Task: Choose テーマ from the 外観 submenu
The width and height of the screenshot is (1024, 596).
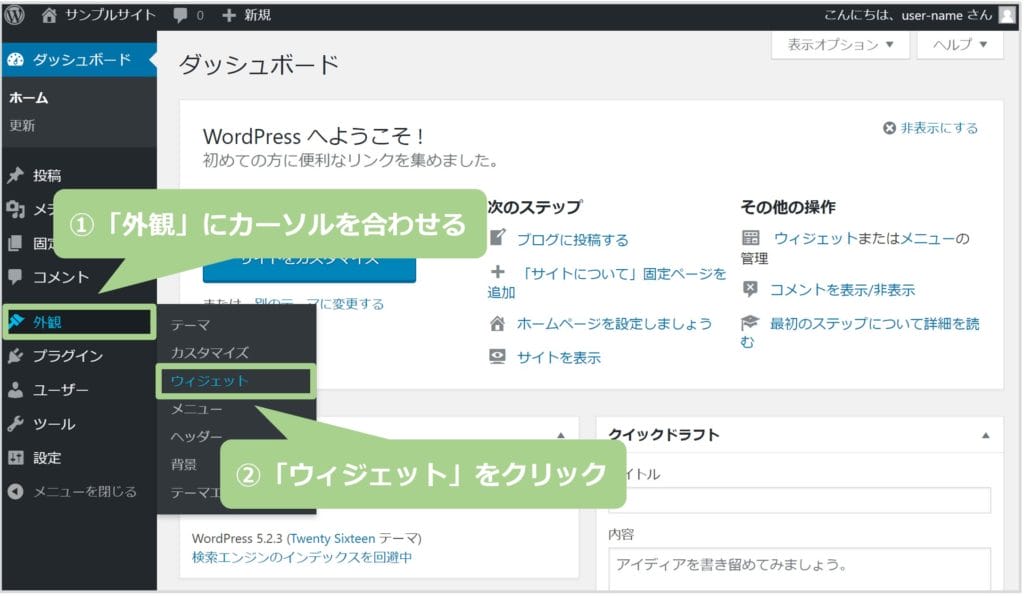Action: (x=191, y=324)
